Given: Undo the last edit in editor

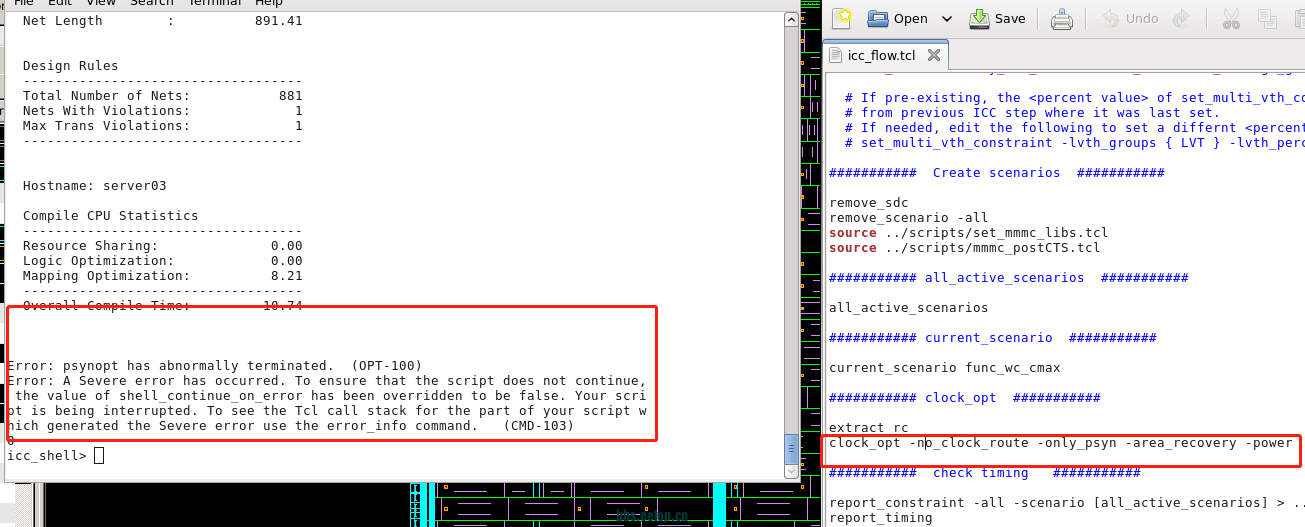Looking at the screenshot, I should [x=1130, y=18].
